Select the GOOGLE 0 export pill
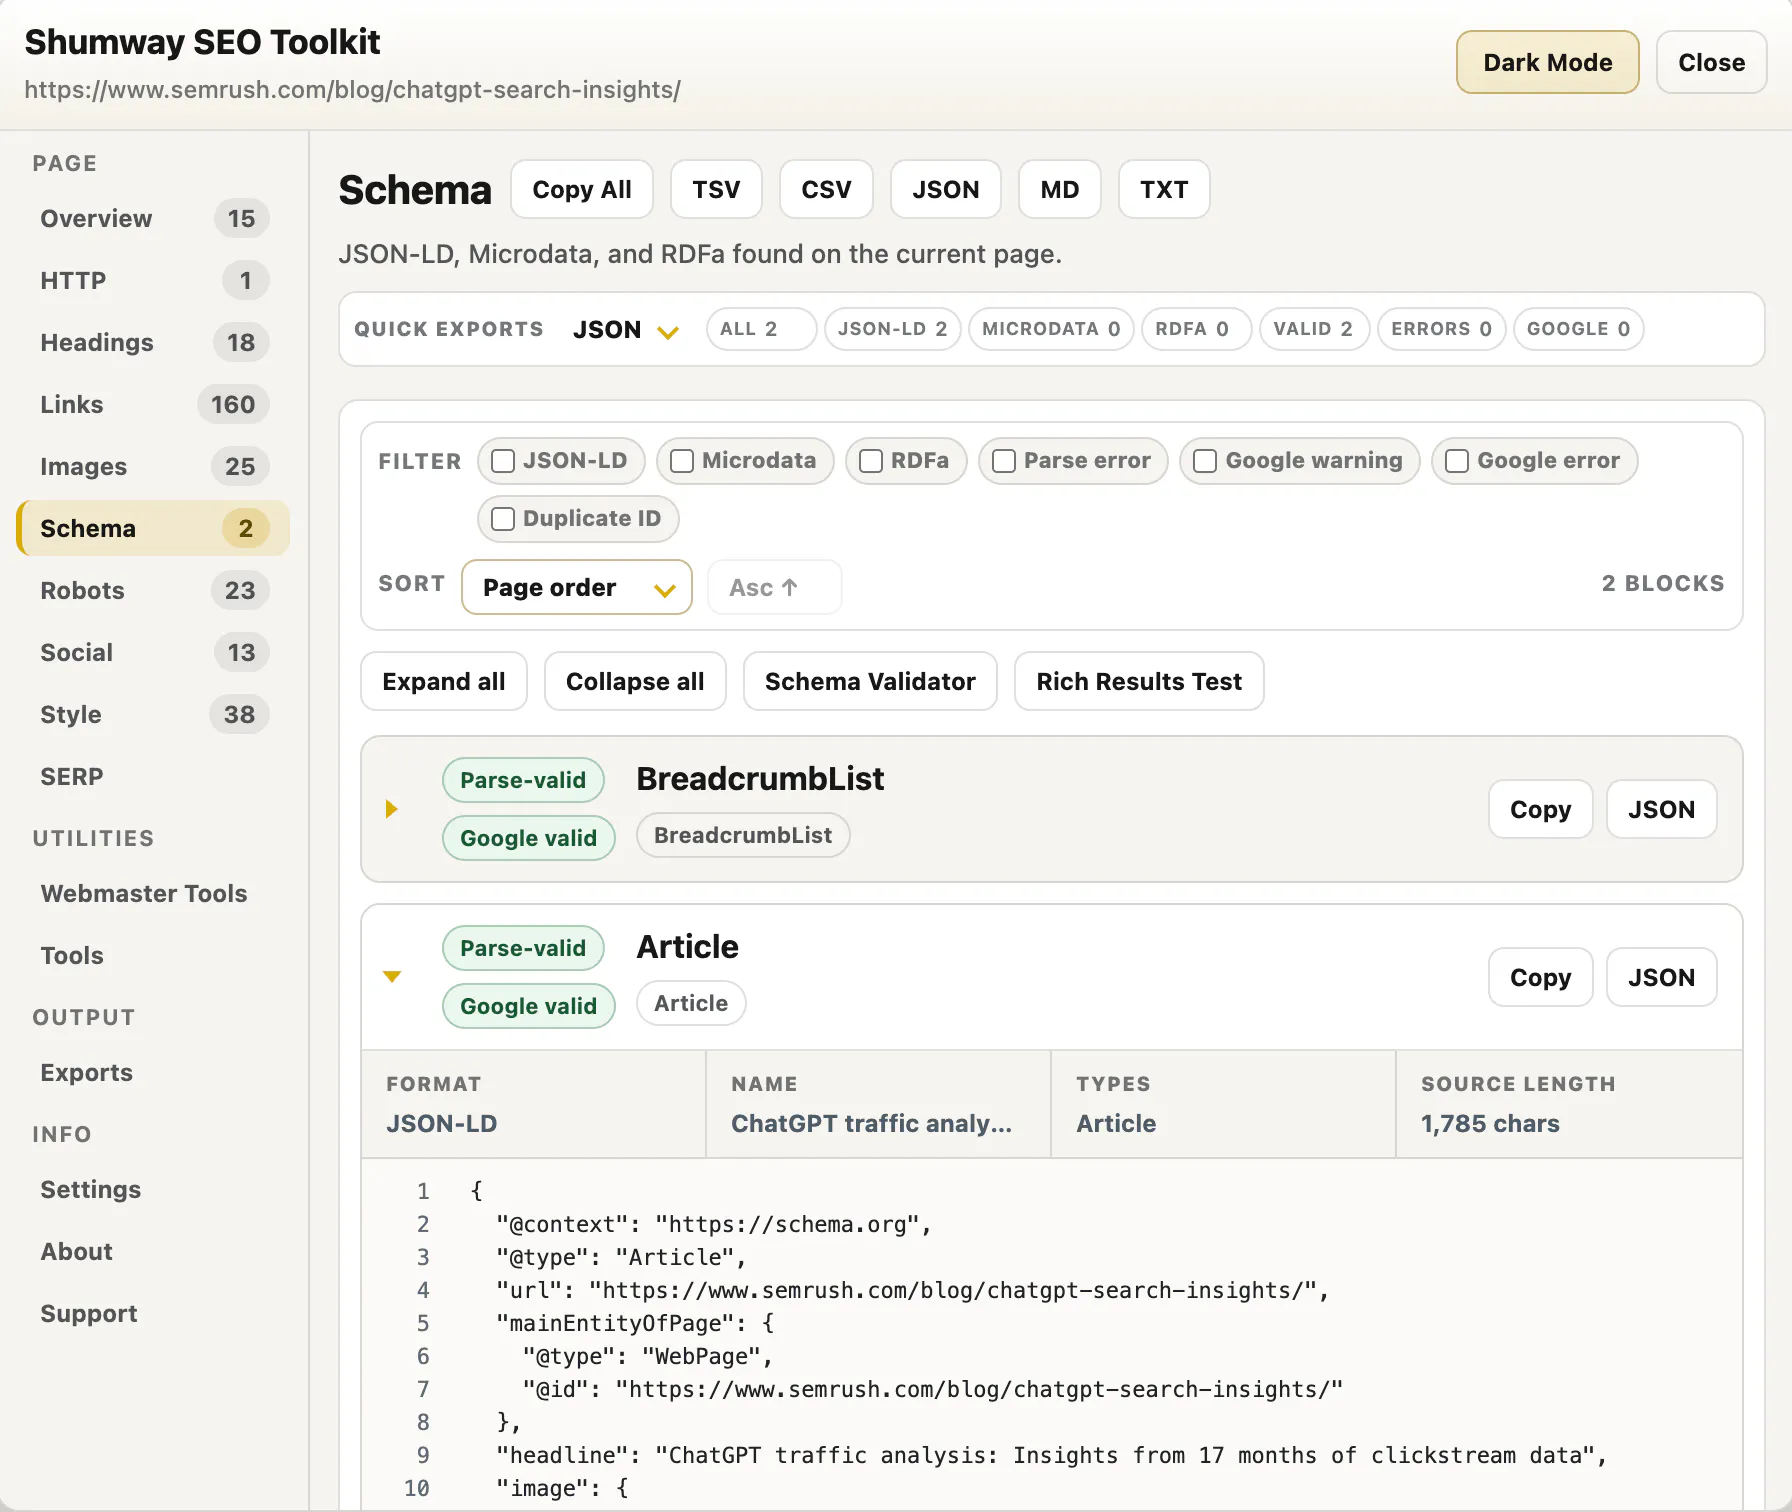This screenshot has height=1512, width=1792. click(x=1578, y=329)
